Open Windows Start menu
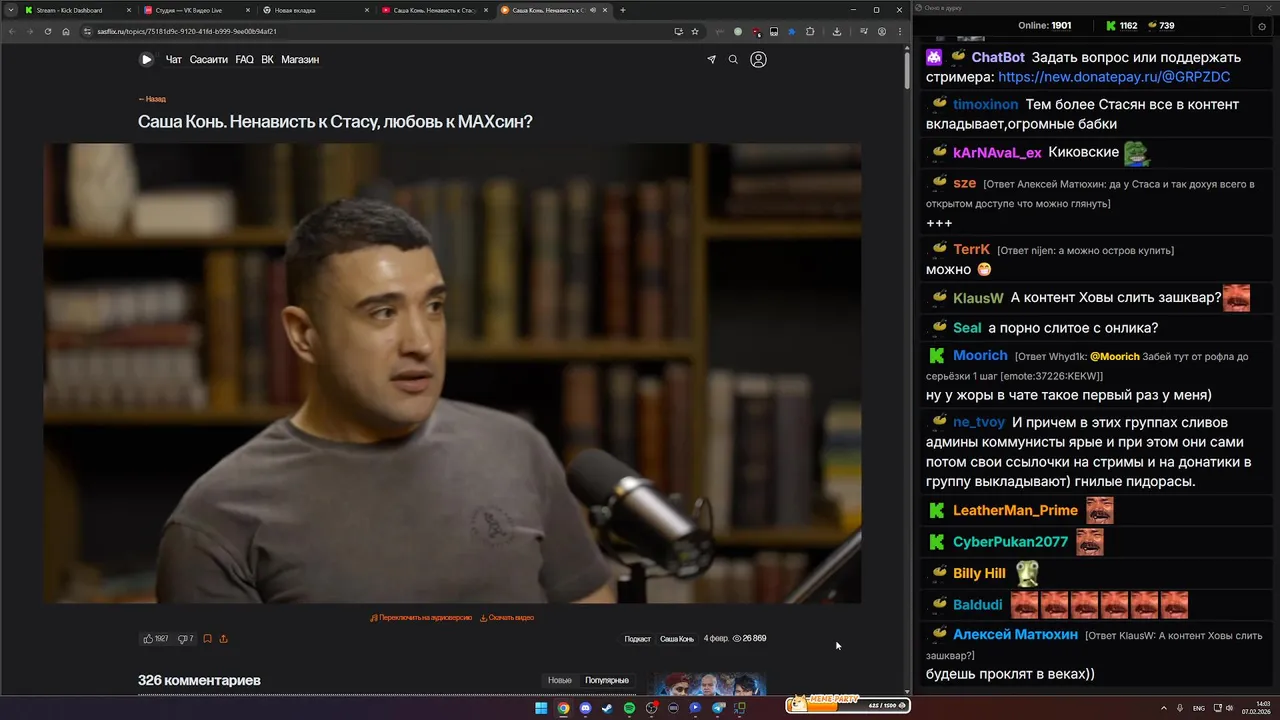This screenshot has width=1280, height=720. tap(541, 708)
